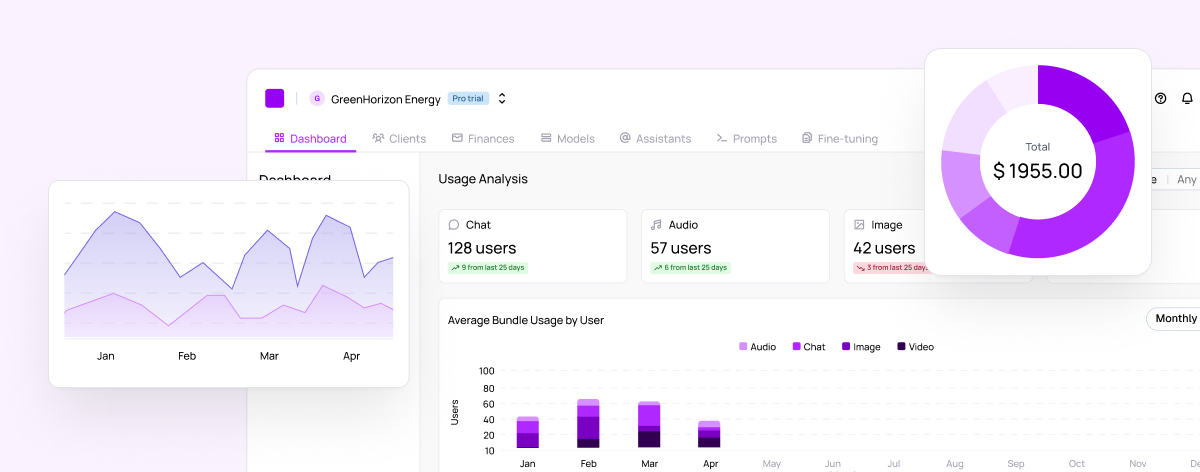Toggle the Video legend swatch

[x=901, y=347]
